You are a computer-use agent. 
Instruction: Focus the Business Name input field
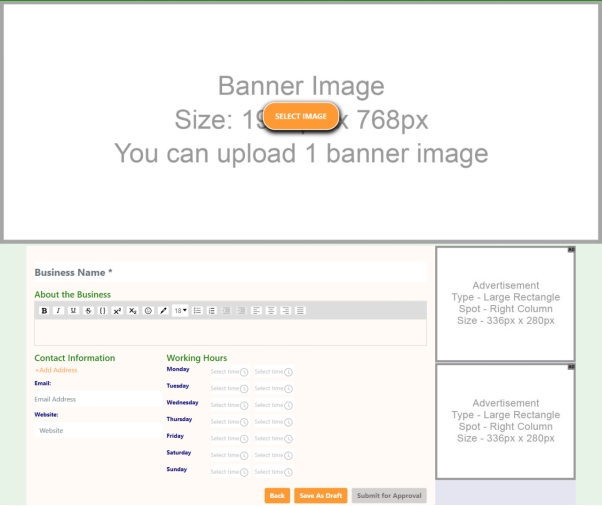point(230,272)
